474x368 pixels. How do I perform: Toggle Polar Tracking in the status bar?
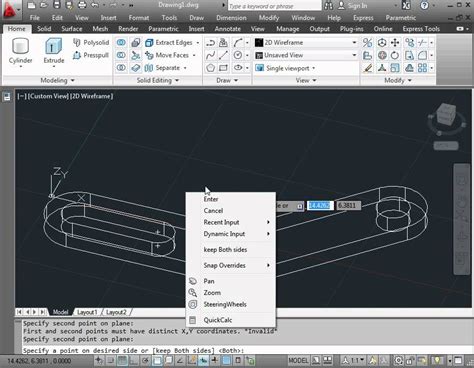pos(145,360)
